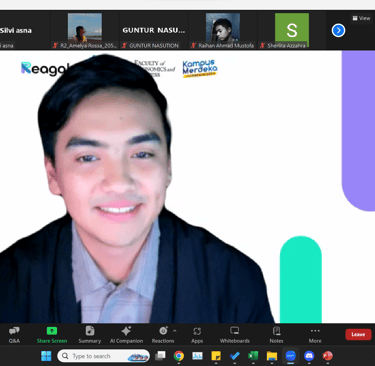375x366 pixels.
Task: Show next participants with blue arrow
Action: (338, 31)
